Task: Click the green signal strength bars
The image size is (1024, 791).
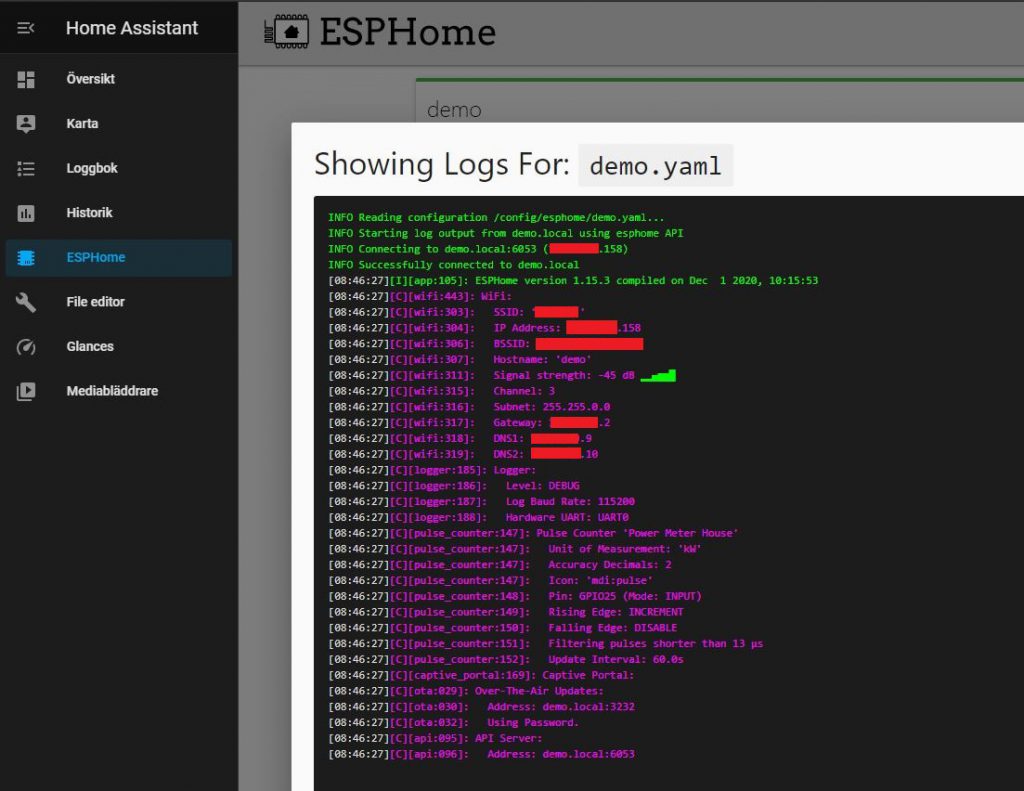Action: tap(658, 376)
